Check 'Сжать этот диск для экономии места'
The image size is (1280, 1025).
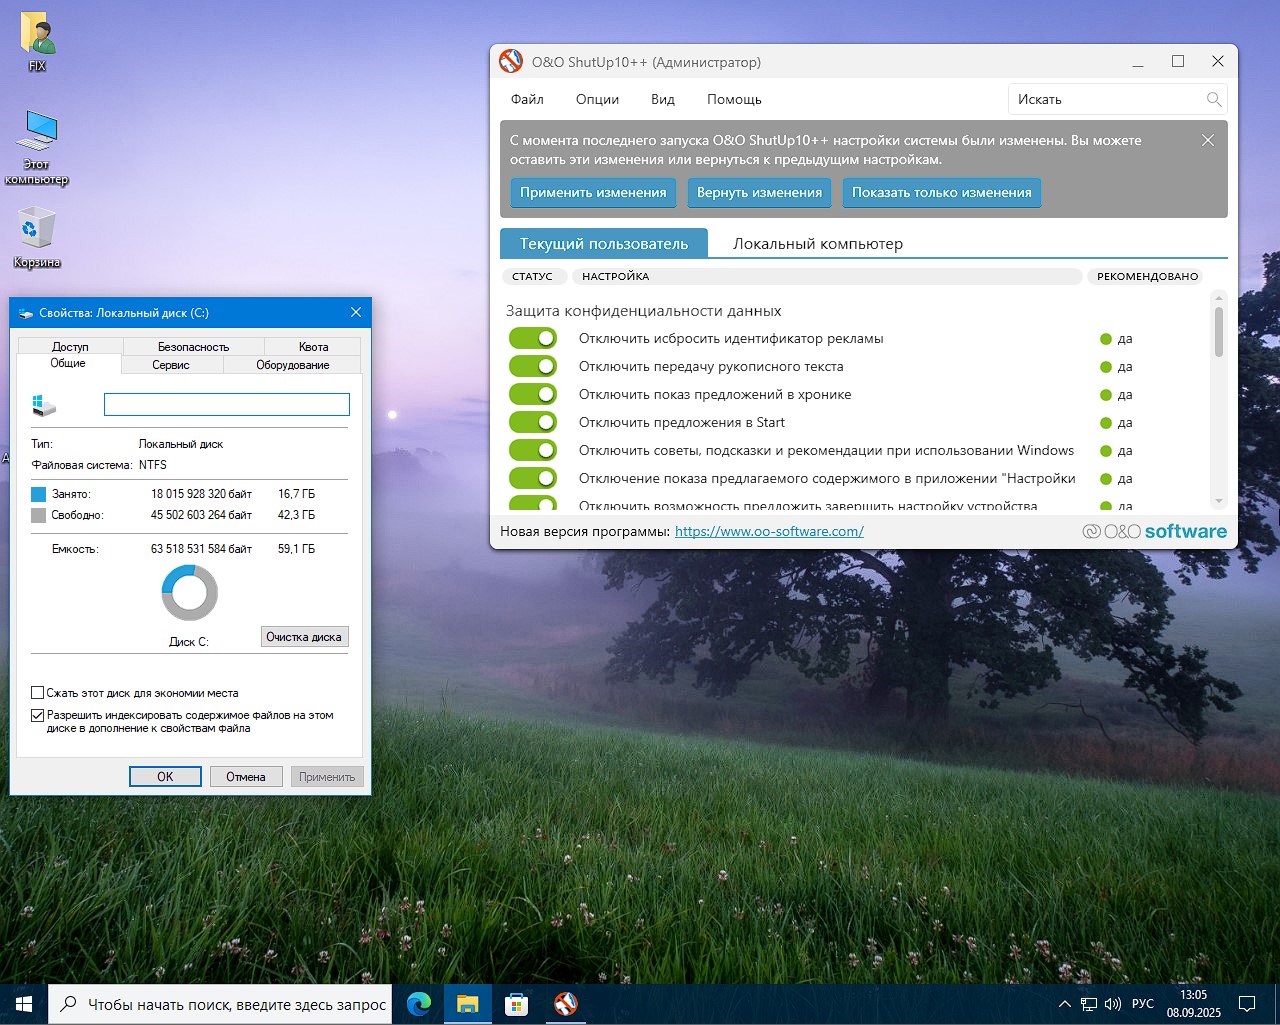click(x=38, y=693)
